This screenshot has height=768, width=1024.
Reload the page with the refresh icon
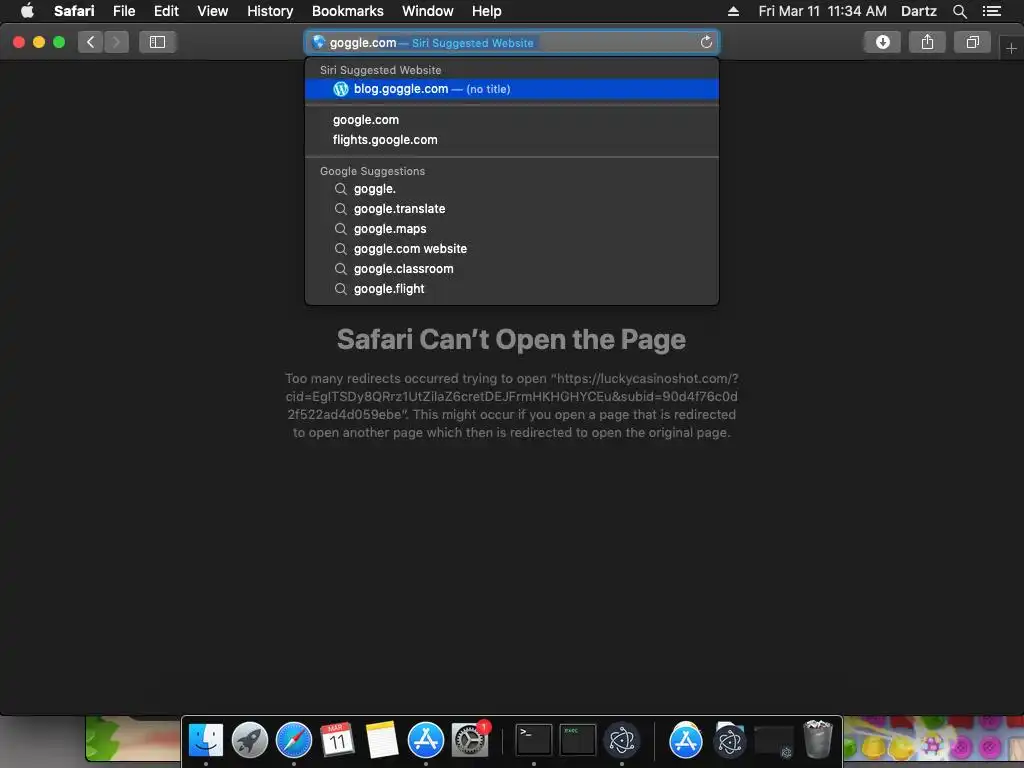[706, 42]
